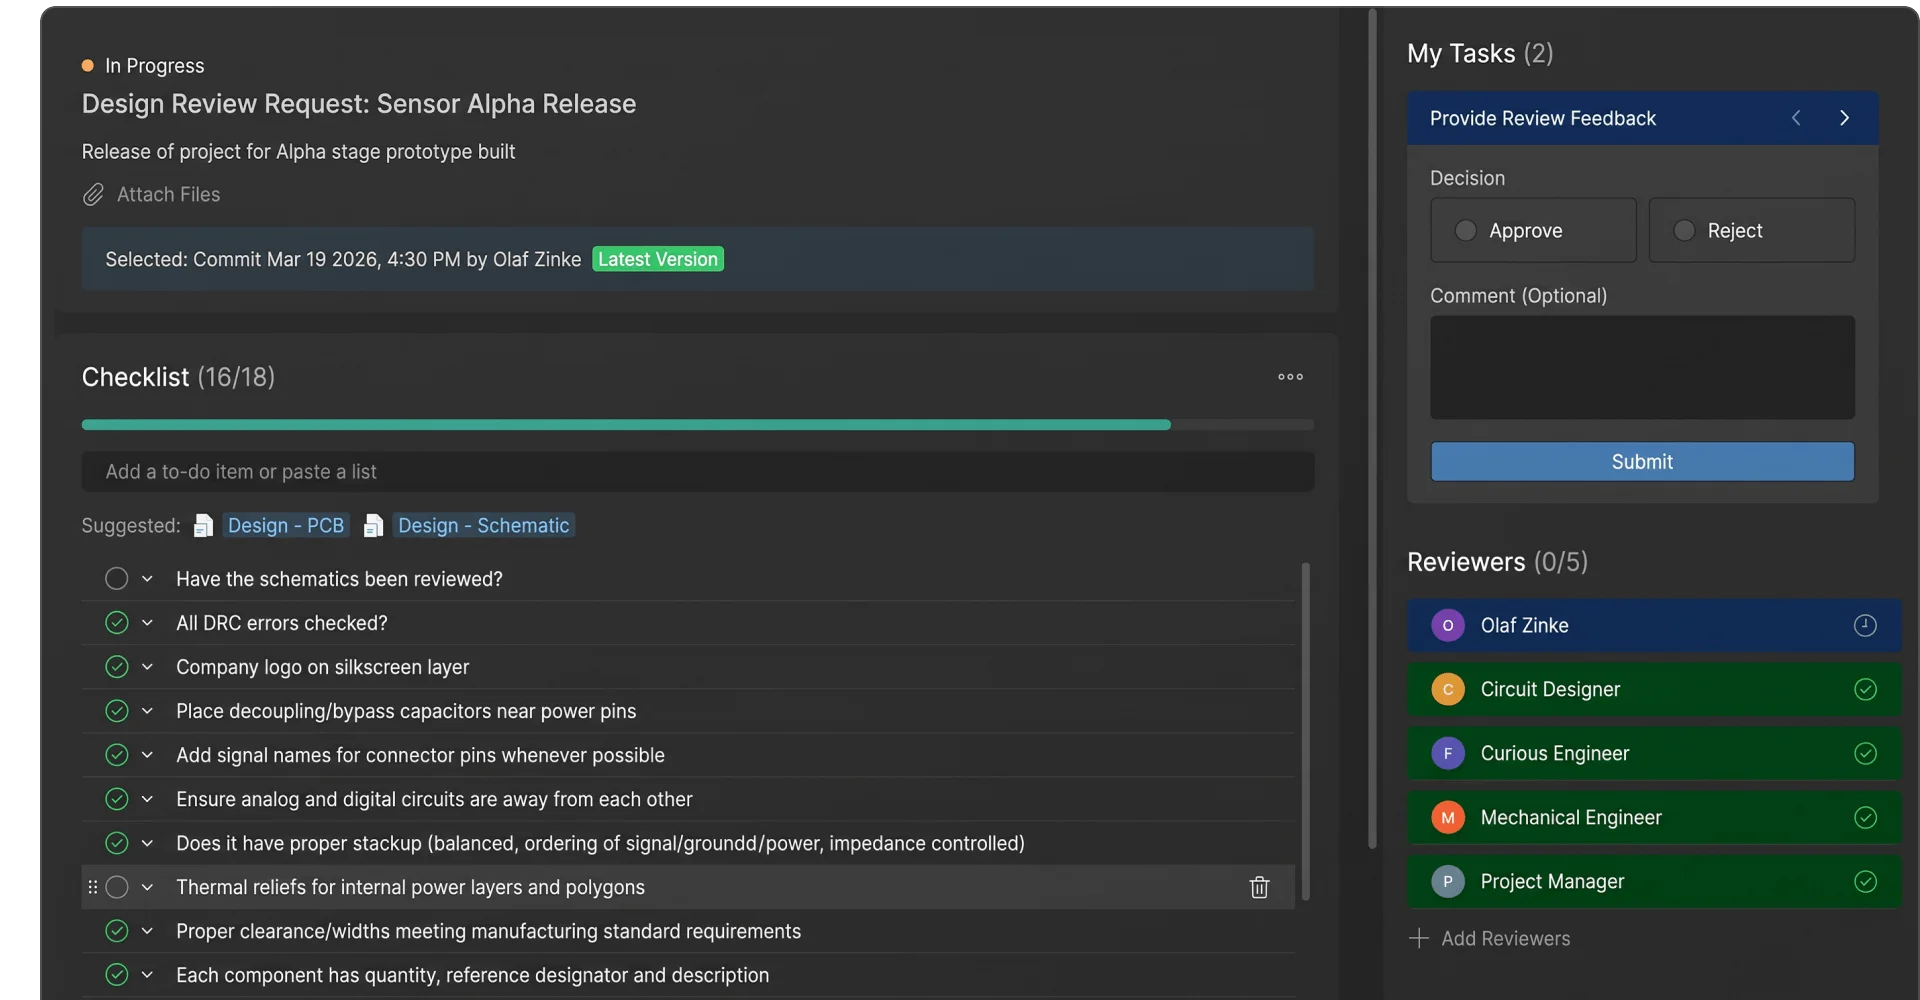The image size is (1920, 1000).
Task: Click Project Manager's approved check icon
Action: point(1865,882)
